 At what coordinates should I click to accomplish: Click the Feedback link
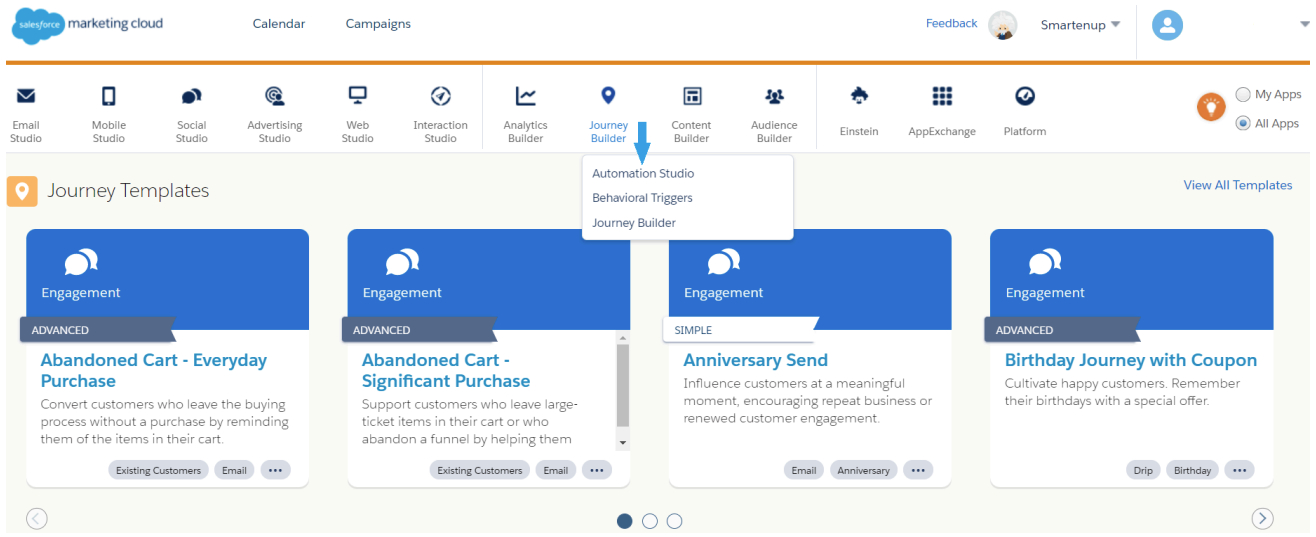click(952, 23)
